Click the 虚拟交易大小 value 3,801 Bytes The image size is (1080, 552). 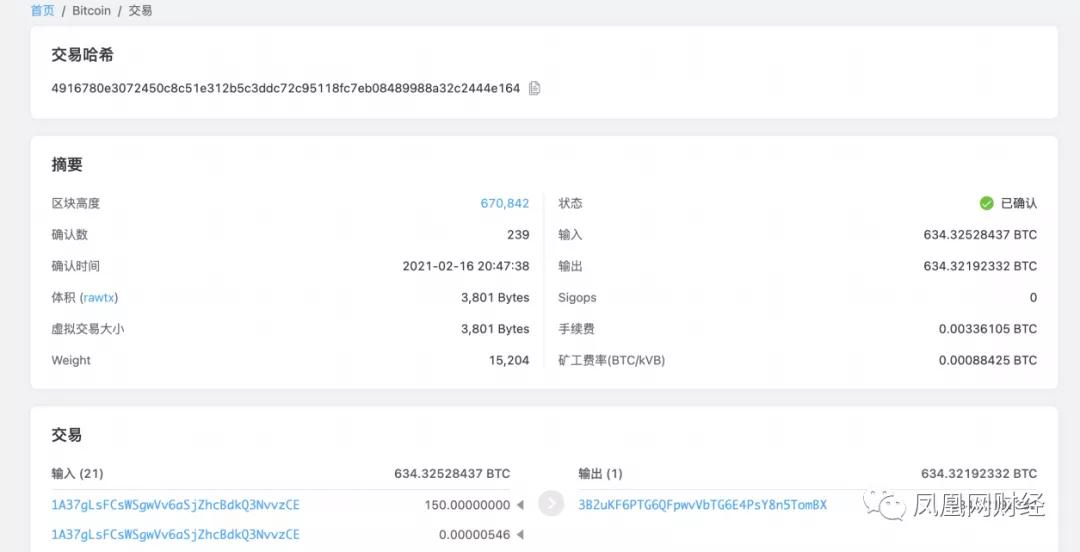495,329
